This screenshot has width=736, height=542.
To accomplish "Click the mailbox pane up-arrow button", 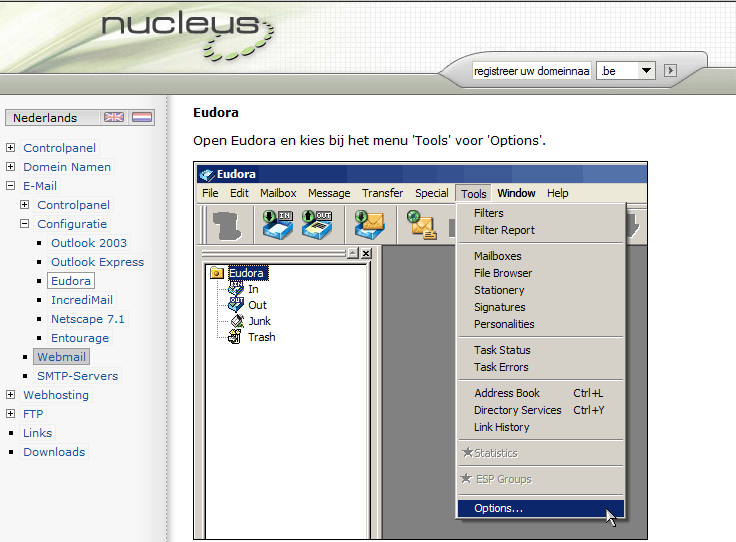I will (x=353, y=253).
